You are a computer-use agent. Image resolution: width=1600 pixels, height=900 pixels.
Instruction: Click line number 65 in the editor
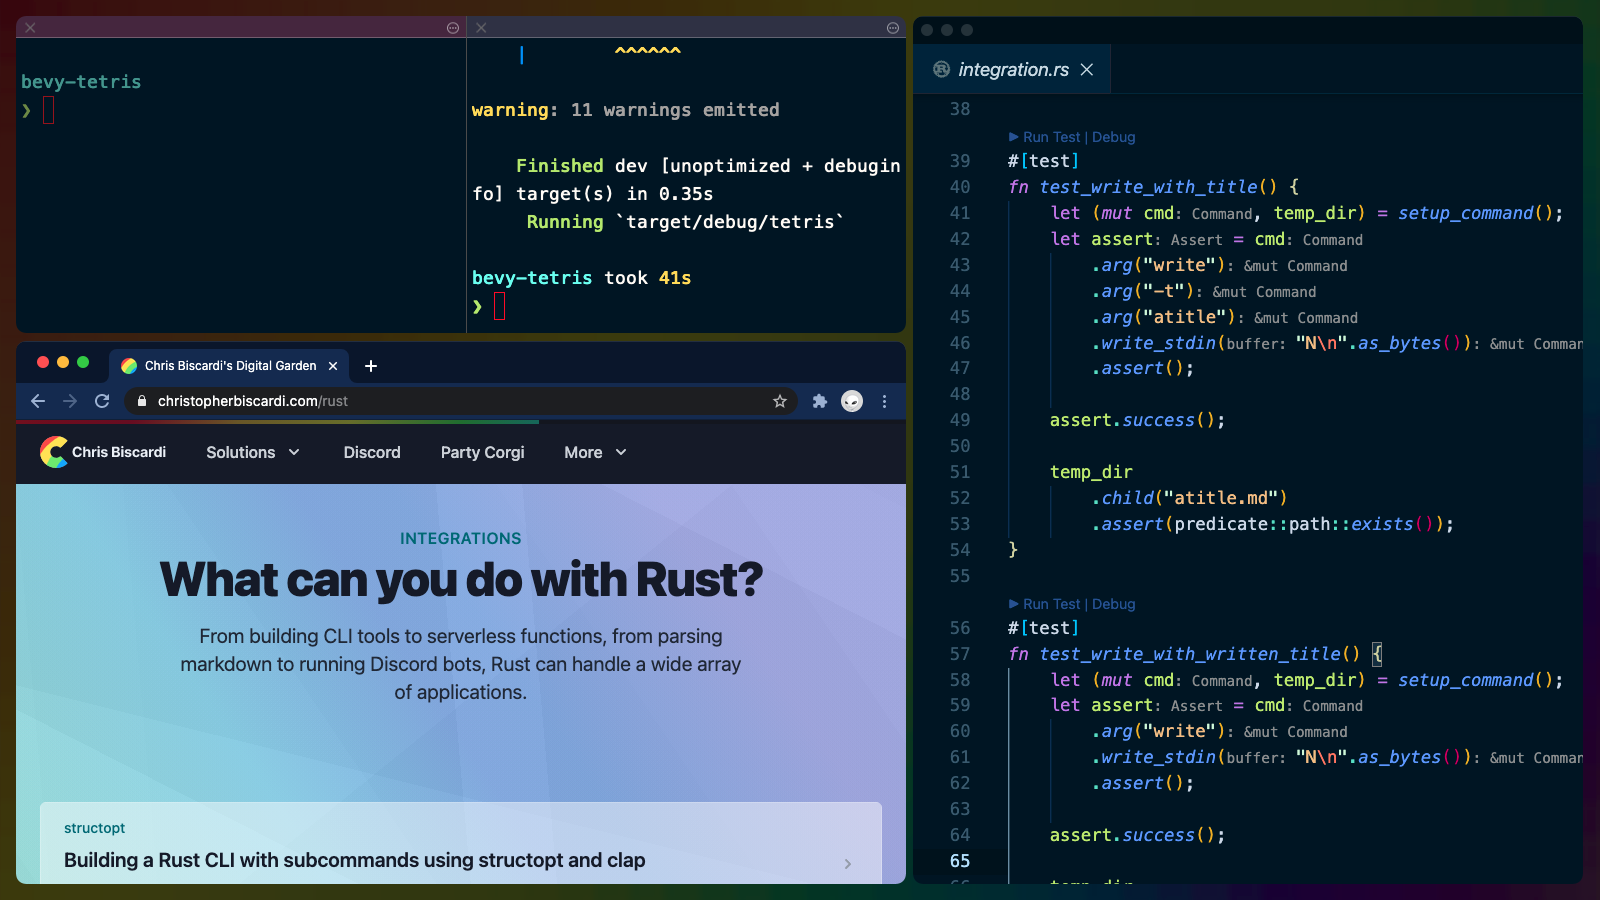click(x=960, y=861)
